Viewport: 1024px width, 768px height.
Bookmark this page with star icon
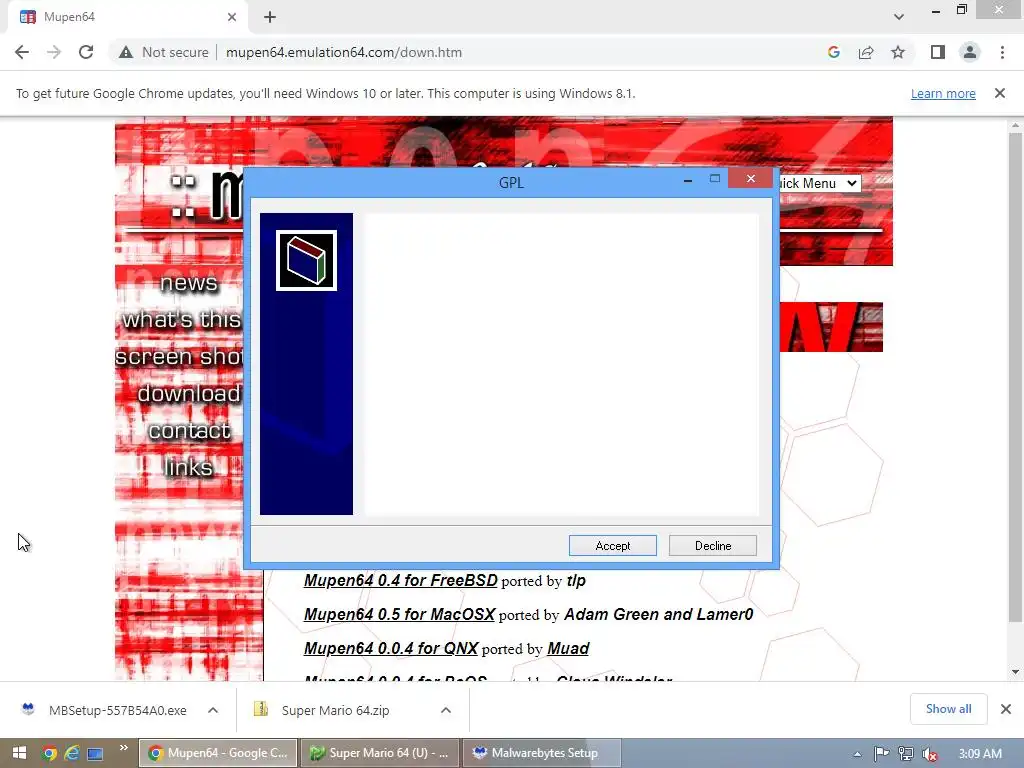(x=898, y=52)
